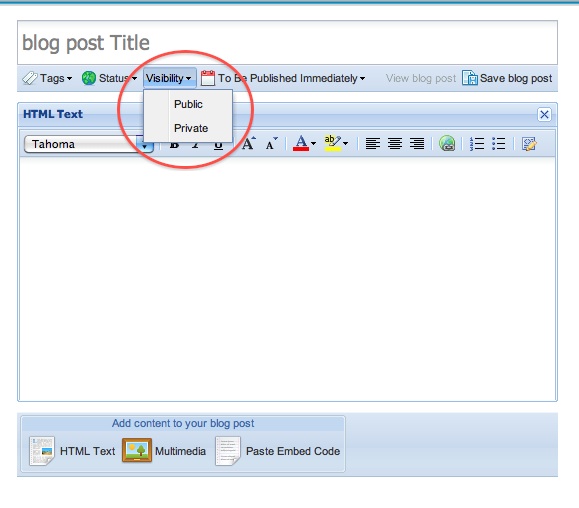Add Paste Embed Code block
The height and width of the screenshot is (508, 579).
click(x=278, y=451)
